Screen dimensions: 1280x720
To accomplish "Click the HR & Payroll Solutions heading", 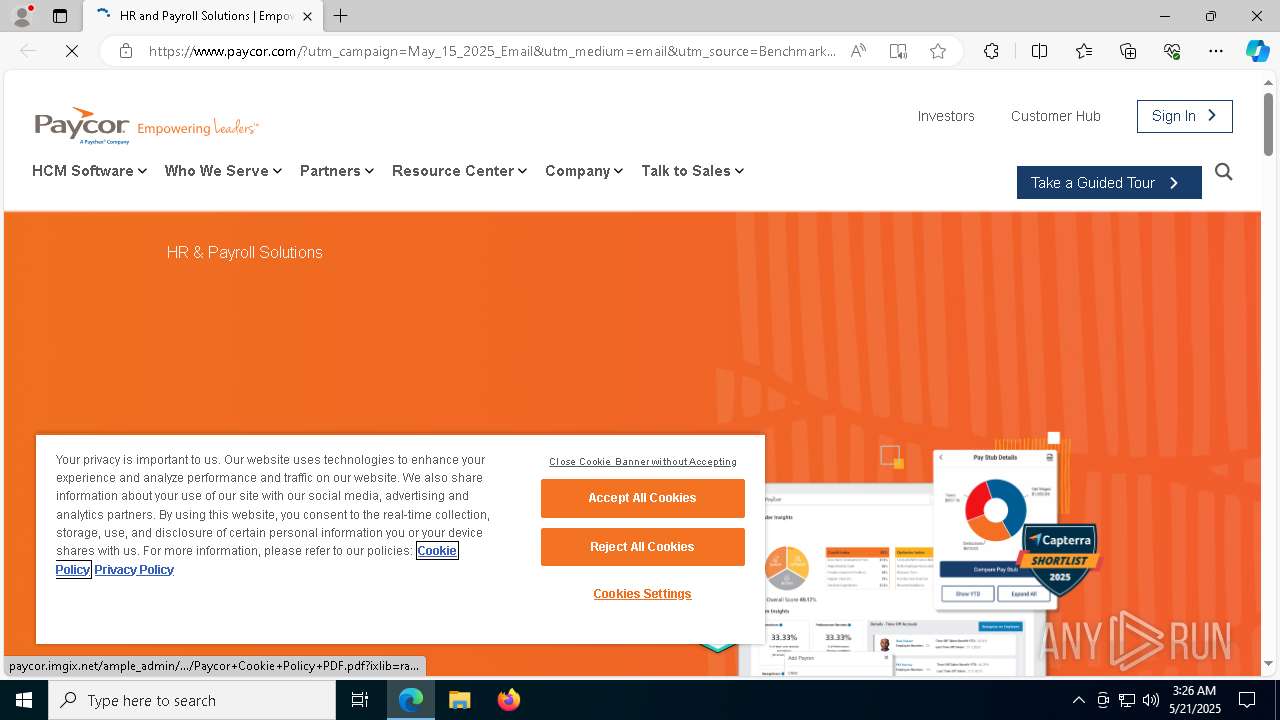I will [x=244, y=253].
